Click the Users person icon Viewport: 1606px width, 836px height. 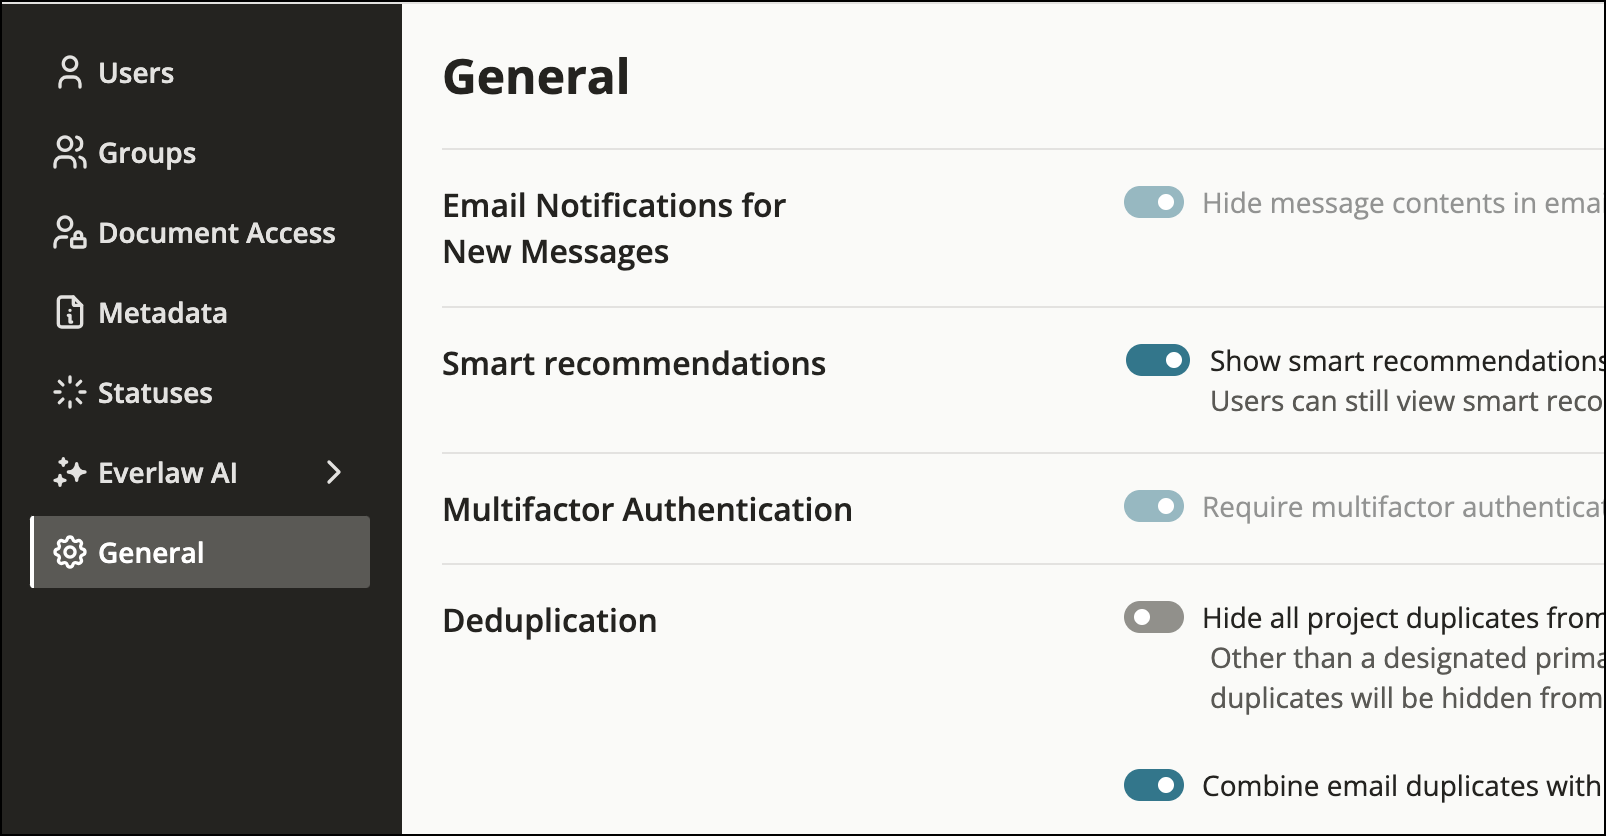(x=69, y=73)
